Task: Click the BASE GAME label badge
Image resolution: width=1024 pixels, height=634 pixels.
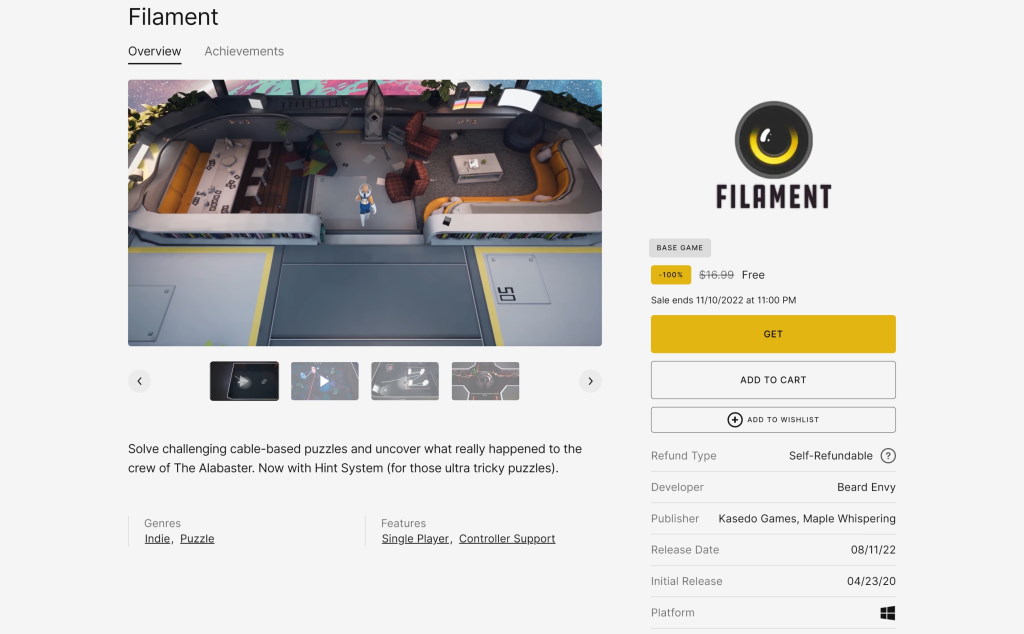Action: click(x=680, y=247)
